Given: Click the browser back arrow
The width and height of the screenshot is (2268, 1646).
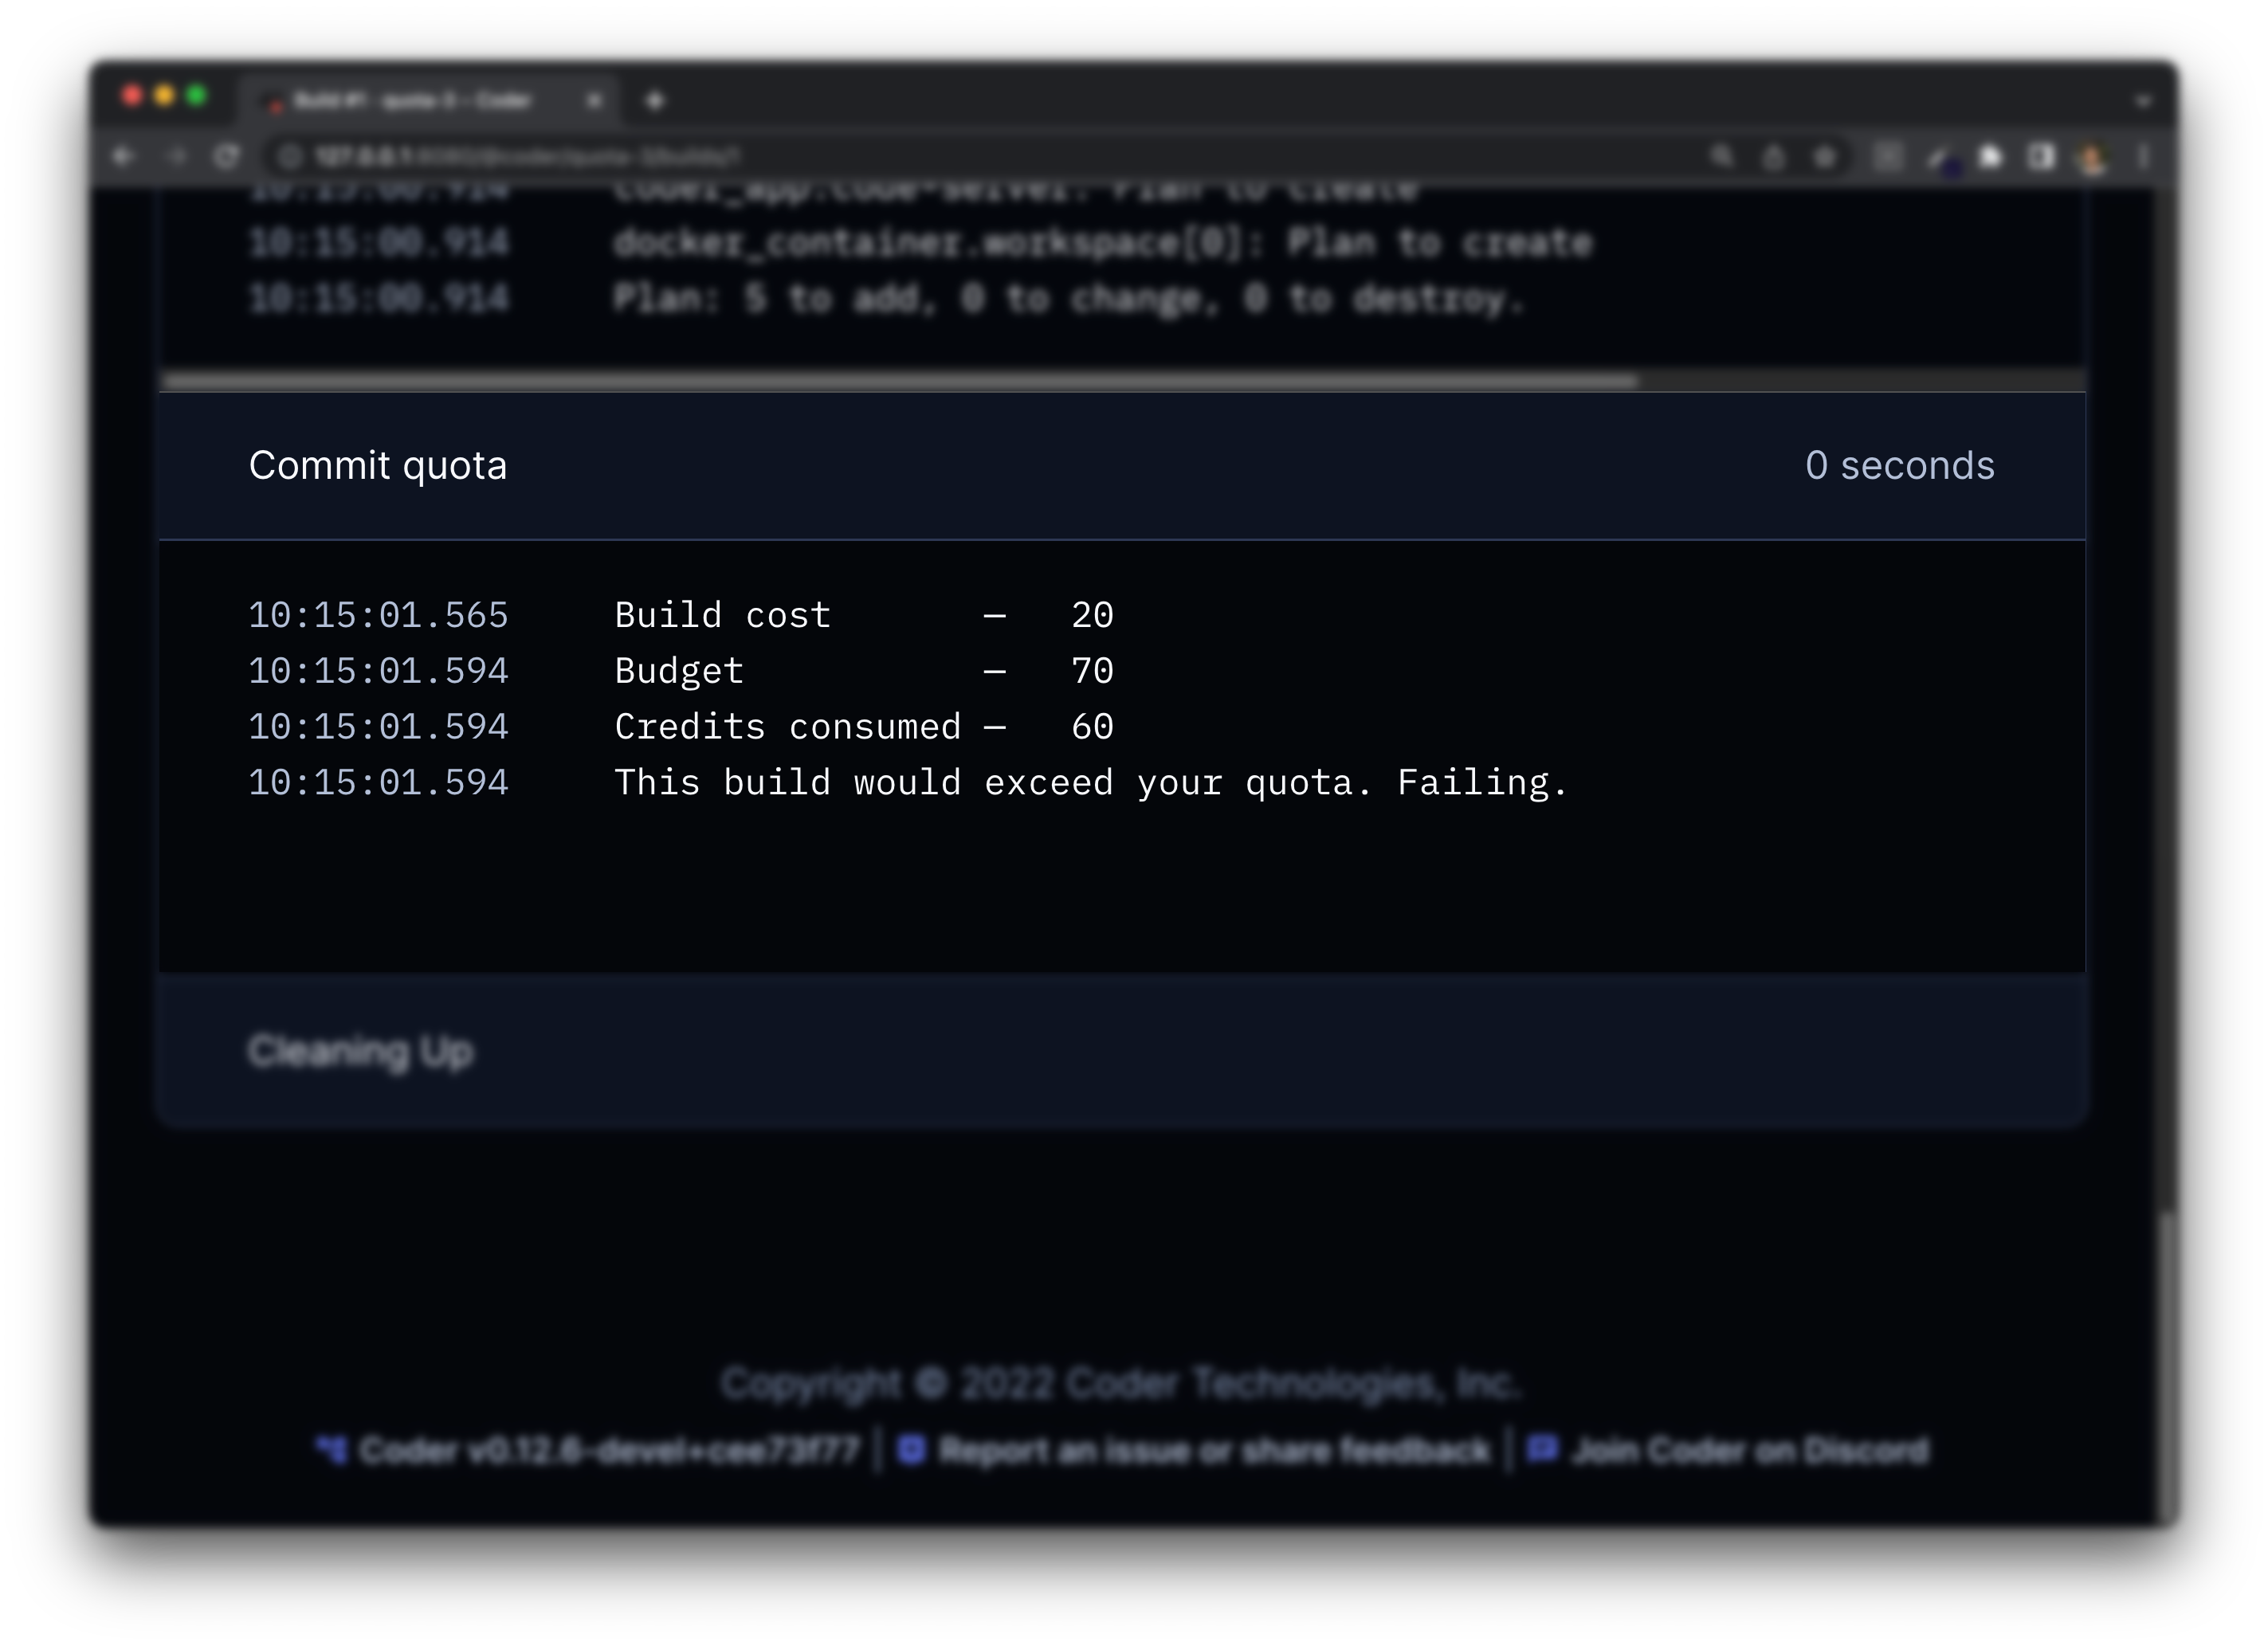Looking at the screenshot, I should [123, 156].
